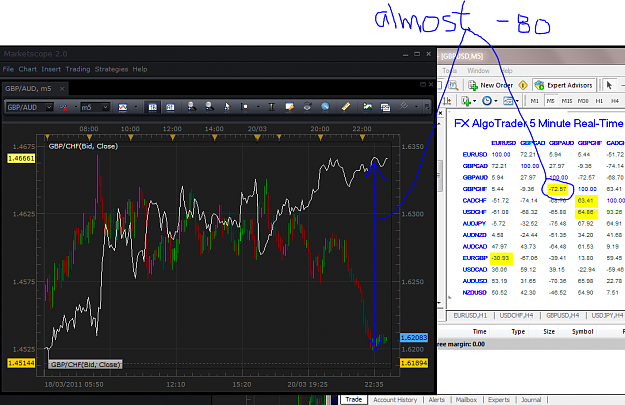Expand the arrow beside the pitchfork tool
Viewport: 625px width, 405px height.
coord(416,107)
